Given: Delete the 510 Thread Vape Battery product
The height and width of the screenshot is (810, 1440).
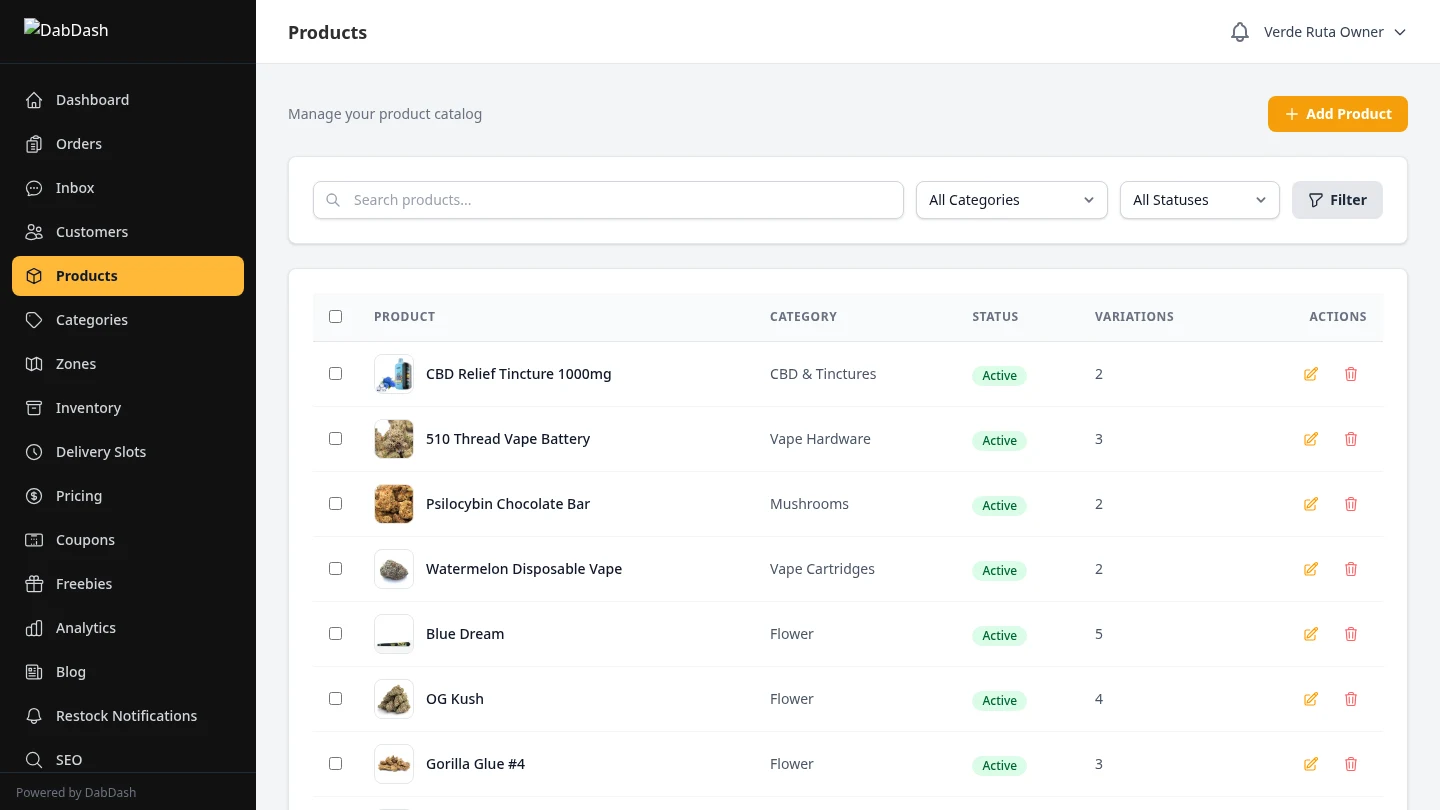Looking at the screenshot, I should [1351, 439].
